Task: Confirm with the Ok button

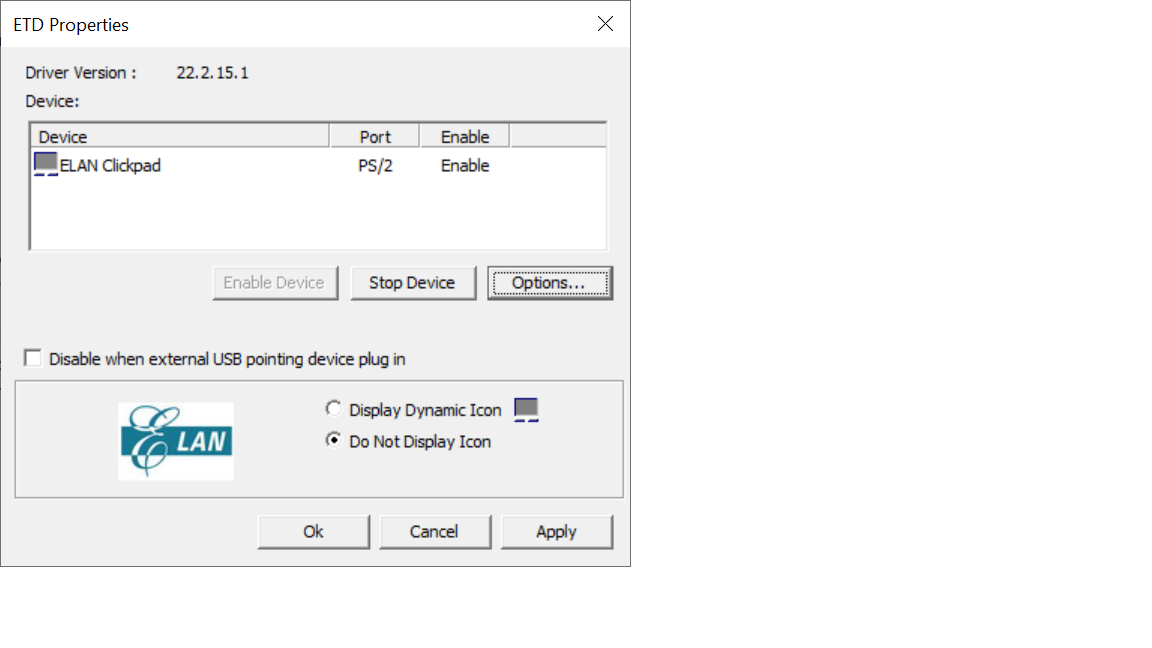Action: (314, 531)
